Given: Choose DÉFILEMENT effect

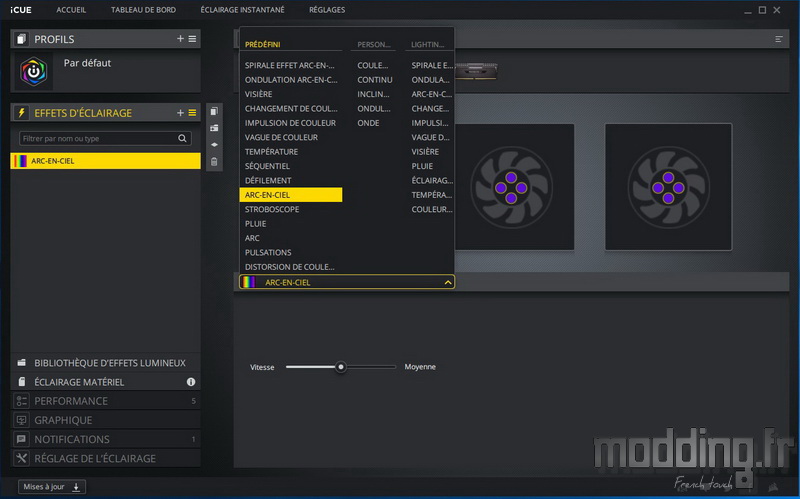Looking at the screenshot, I should click(268, 180).
